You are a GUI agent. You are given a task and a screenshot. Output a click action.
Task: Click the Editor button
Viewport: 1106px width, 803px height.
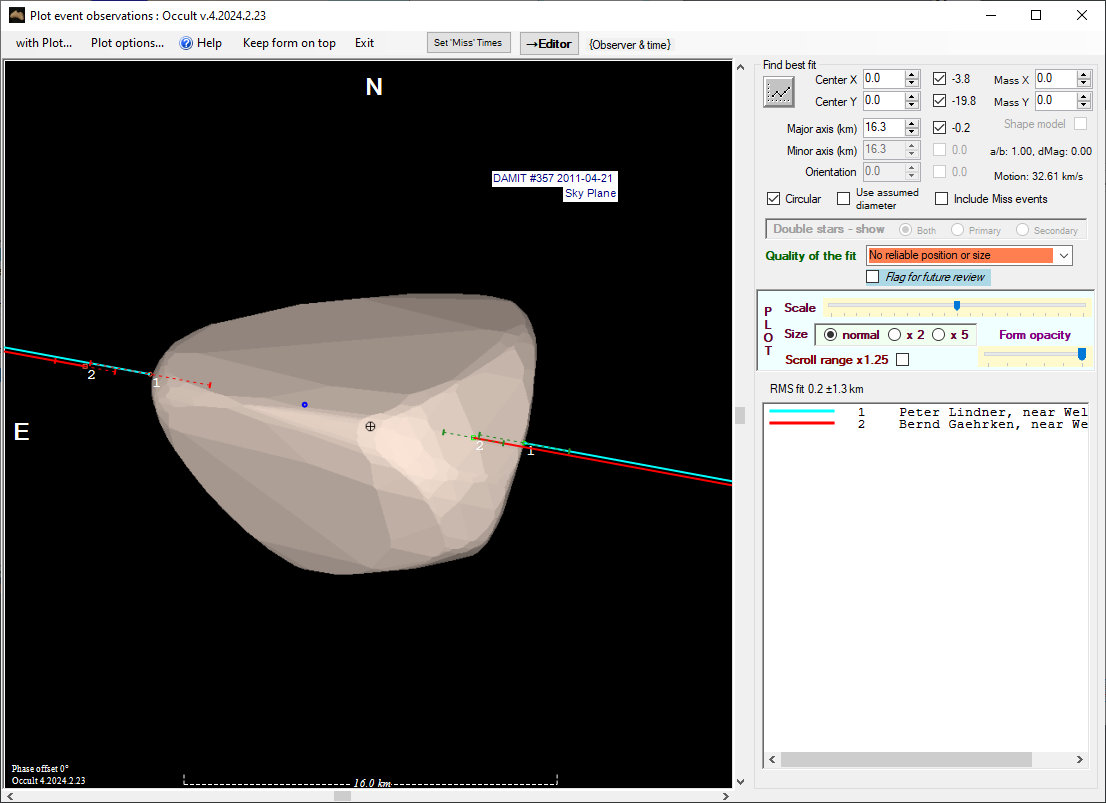549,43
